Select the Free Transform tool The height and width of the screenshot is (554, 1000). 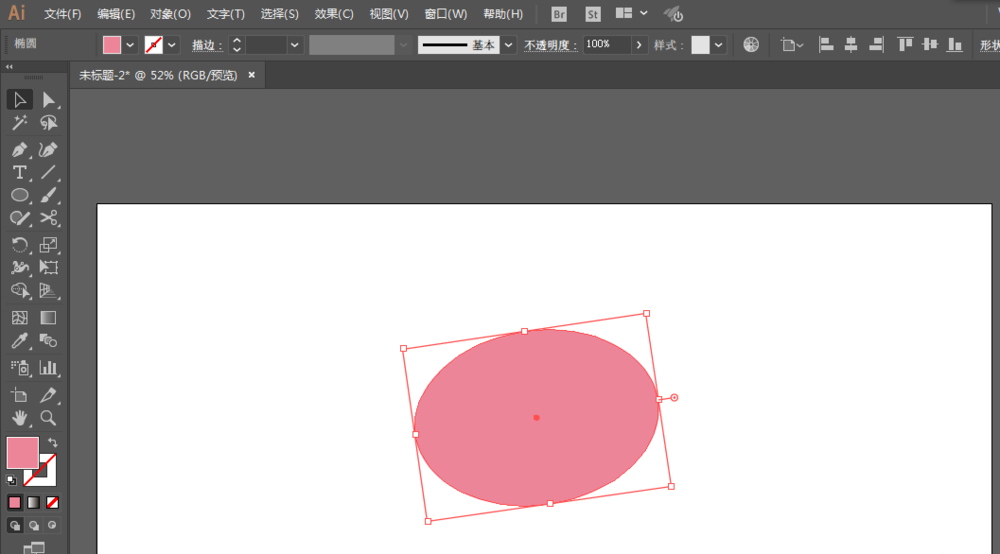48,268
